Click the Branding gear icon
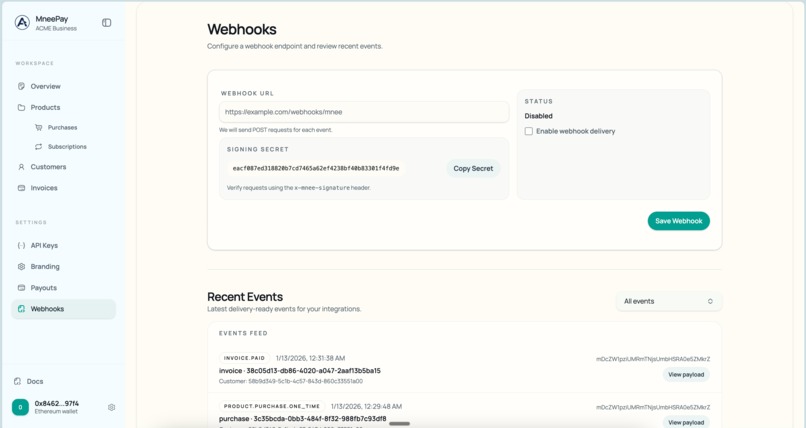This screenshot has height=428, width=806. click(x=21, y=267)
